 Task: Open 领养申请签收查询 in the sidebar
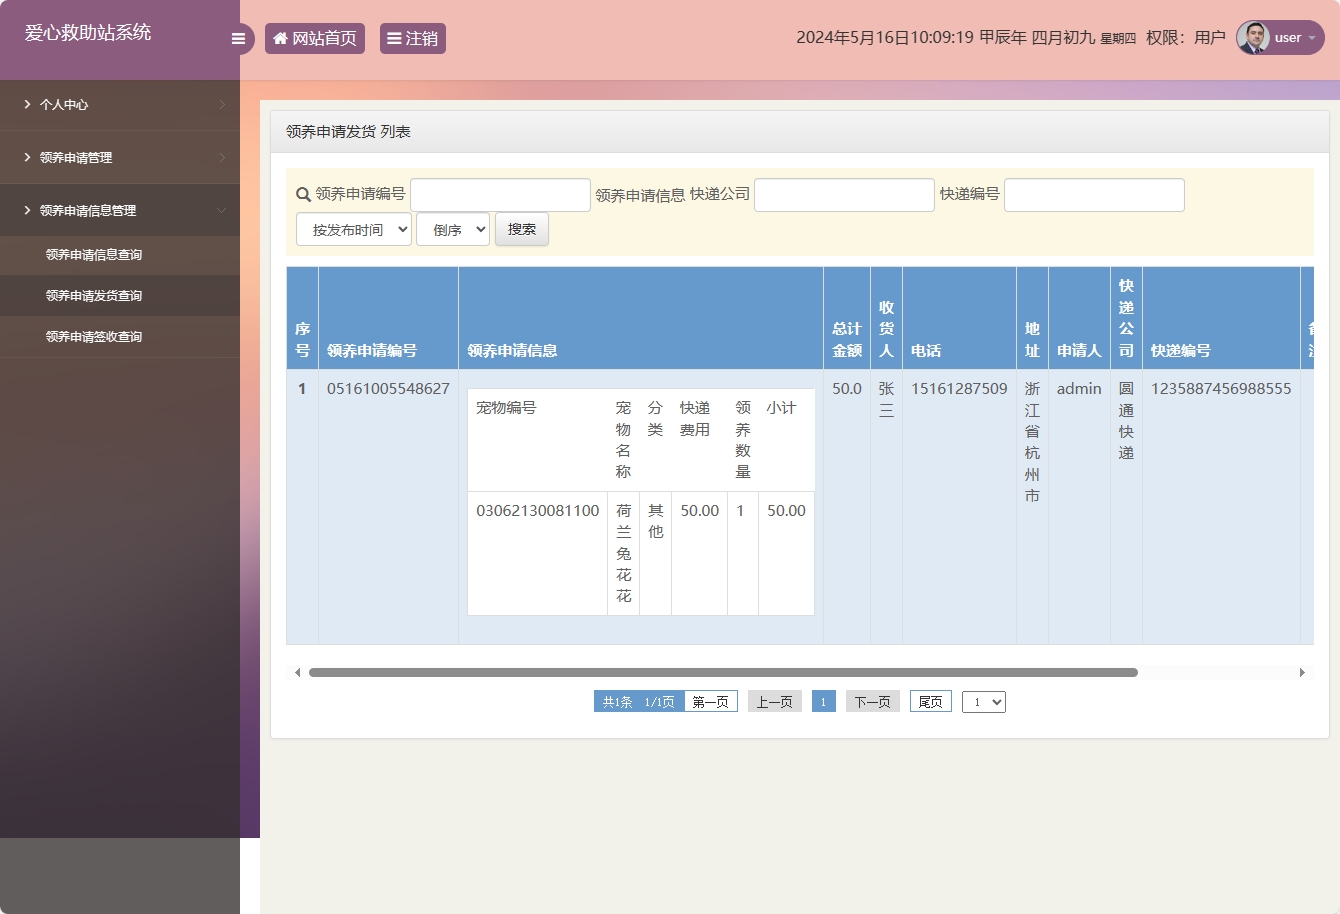coord(94,337)
